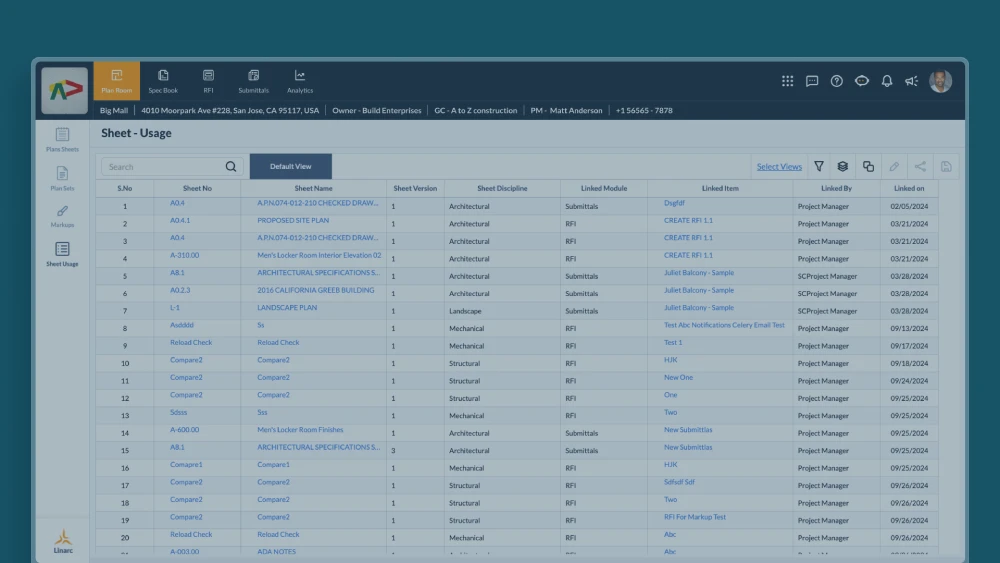This screenshot has width=1000, height=563.
Task: Open the chat messages icon
Action: click(x=812, y=81)
